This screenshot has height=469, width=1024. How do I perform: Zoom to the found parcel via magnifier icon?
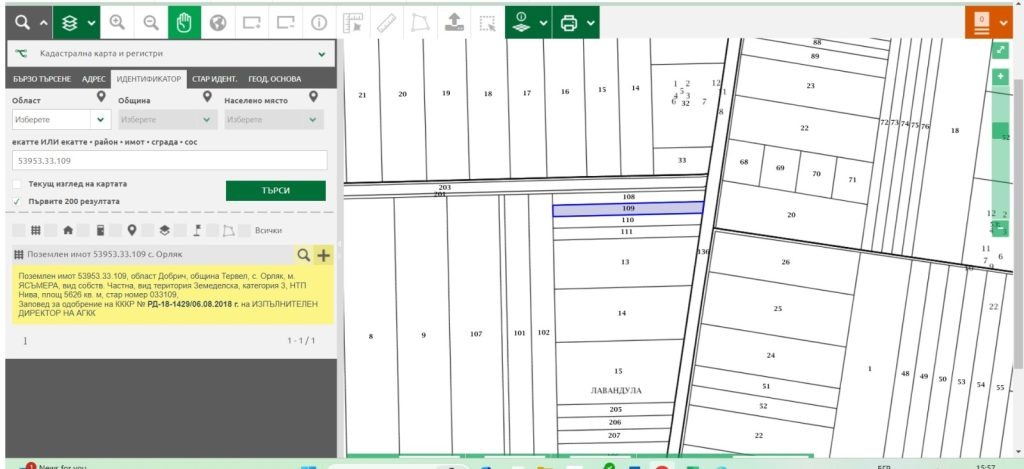[303, 255]
